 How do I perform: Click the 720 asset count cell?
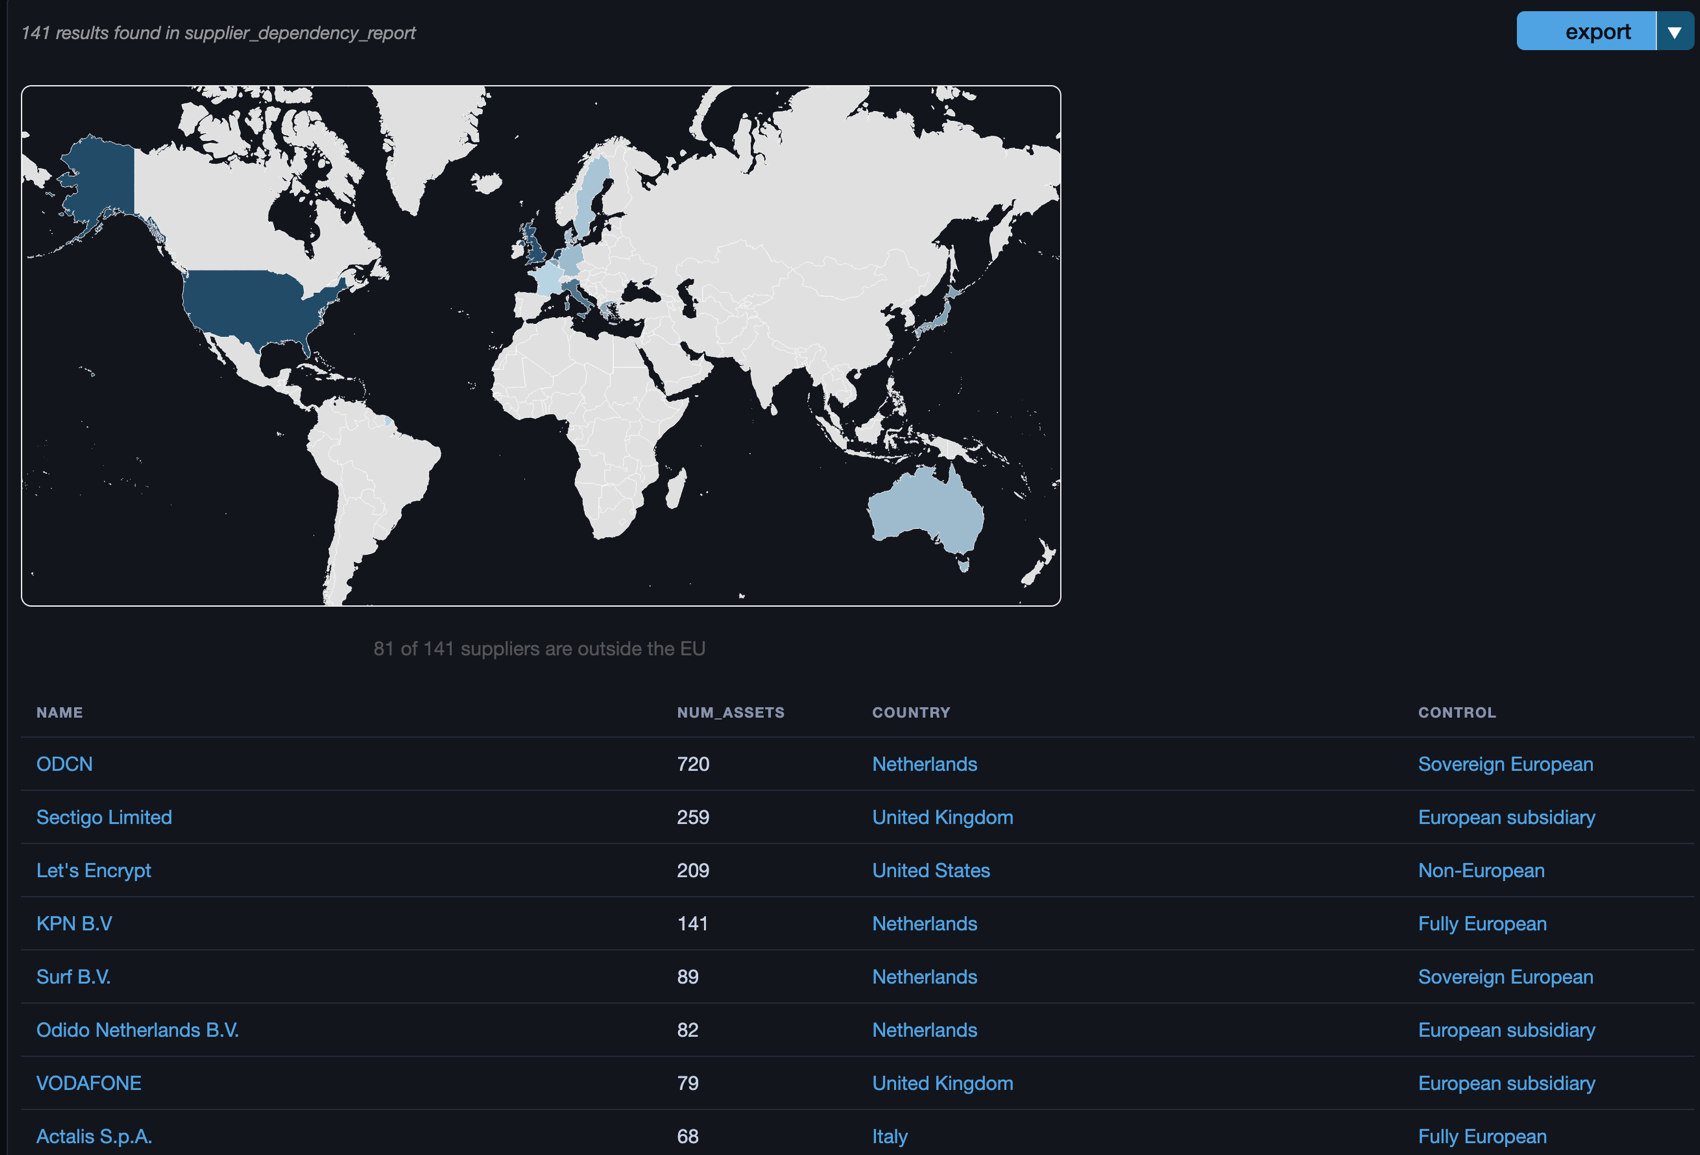pos(693,764)
